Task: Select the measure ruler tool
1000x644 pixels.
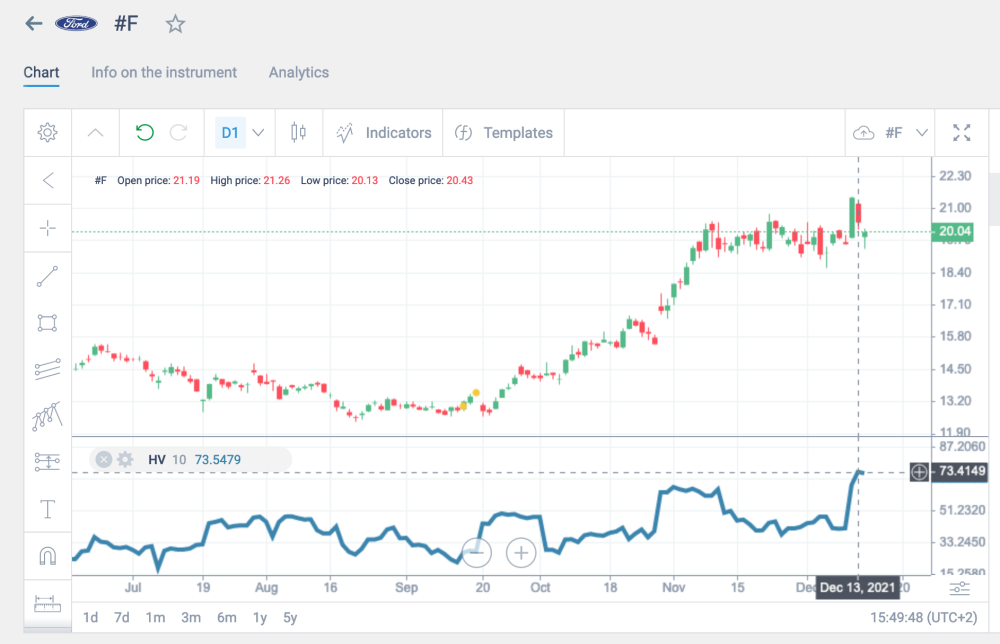Action: (47, 601)
